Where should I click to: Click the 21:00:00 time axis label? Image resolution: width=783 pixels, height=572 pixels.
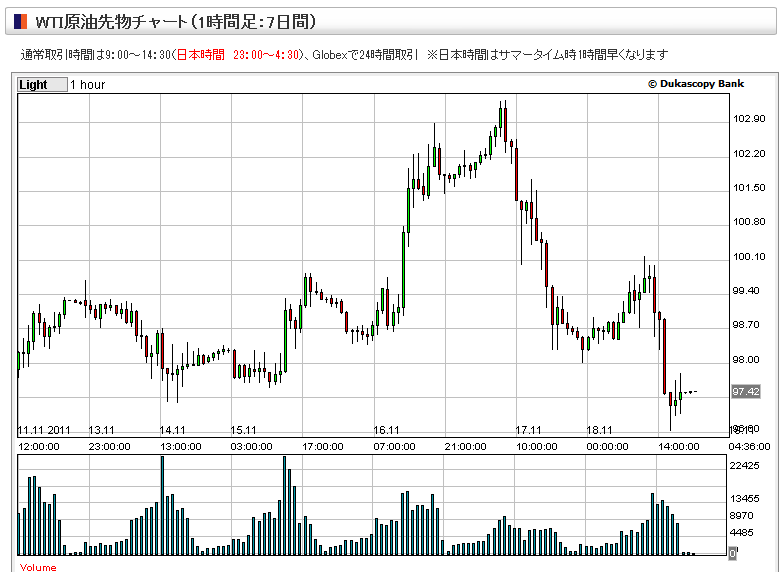465,446
